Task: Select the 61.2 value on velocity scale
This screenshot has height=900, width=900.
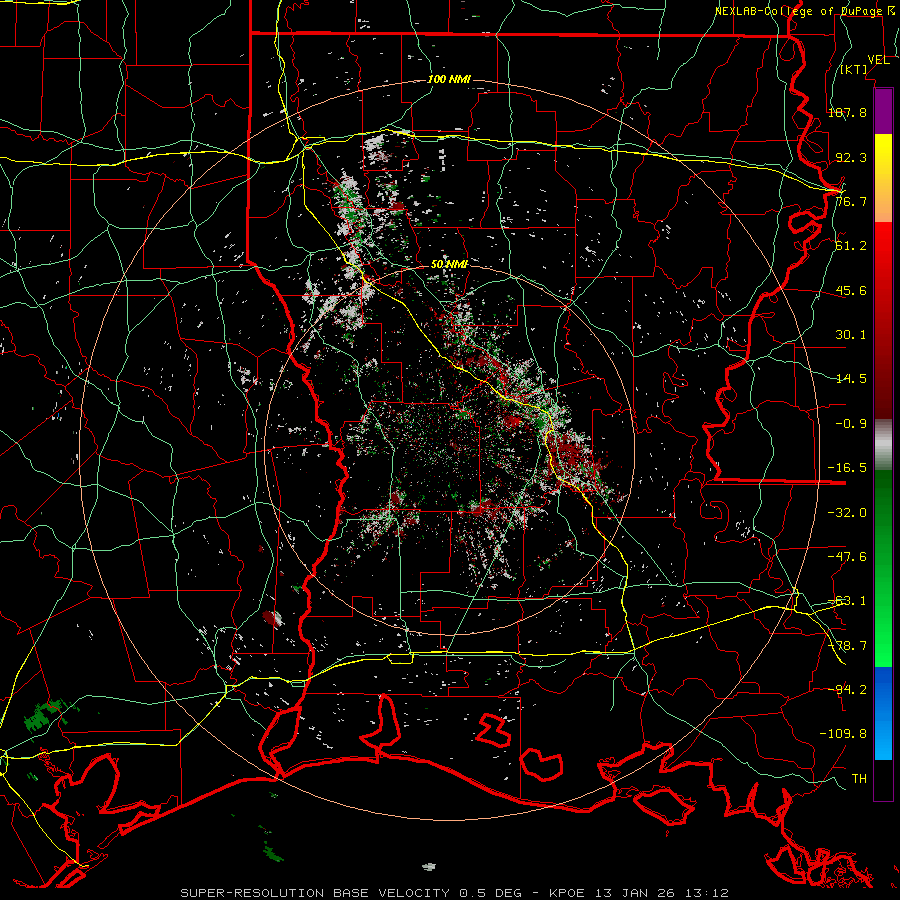Action: coord(851,246)
